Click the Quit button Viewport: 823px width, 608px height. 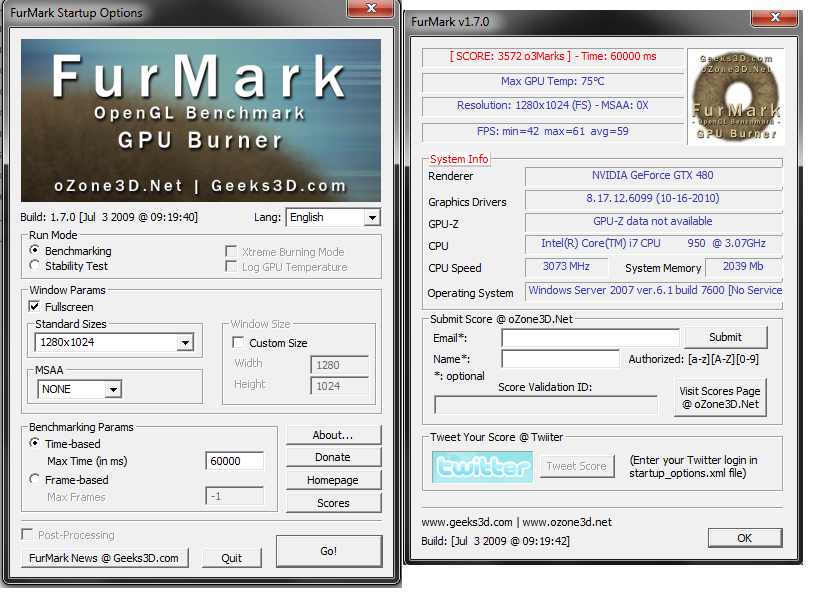pyautogui.click(x=232, y=558)
